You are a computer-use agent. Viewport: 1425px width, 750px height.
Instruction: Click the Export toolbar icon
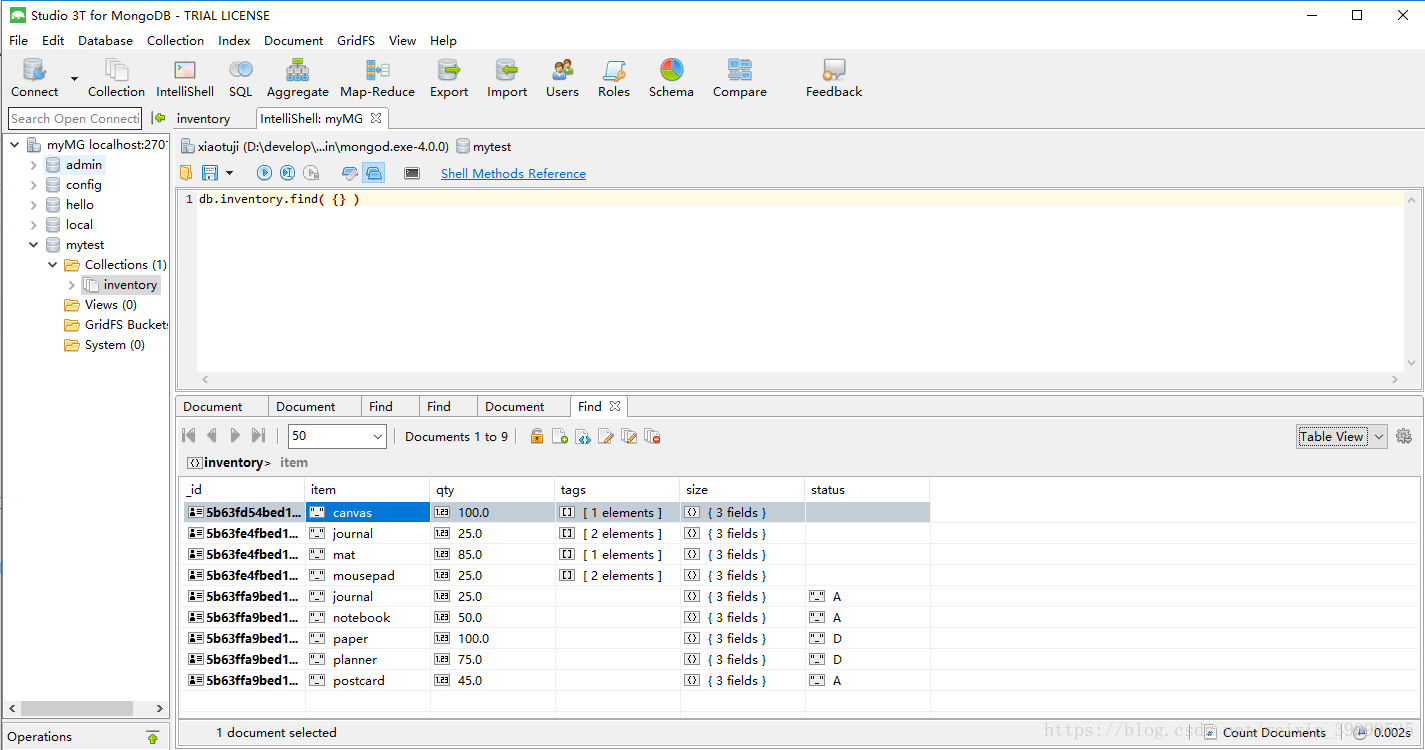(x=449, y=77)
